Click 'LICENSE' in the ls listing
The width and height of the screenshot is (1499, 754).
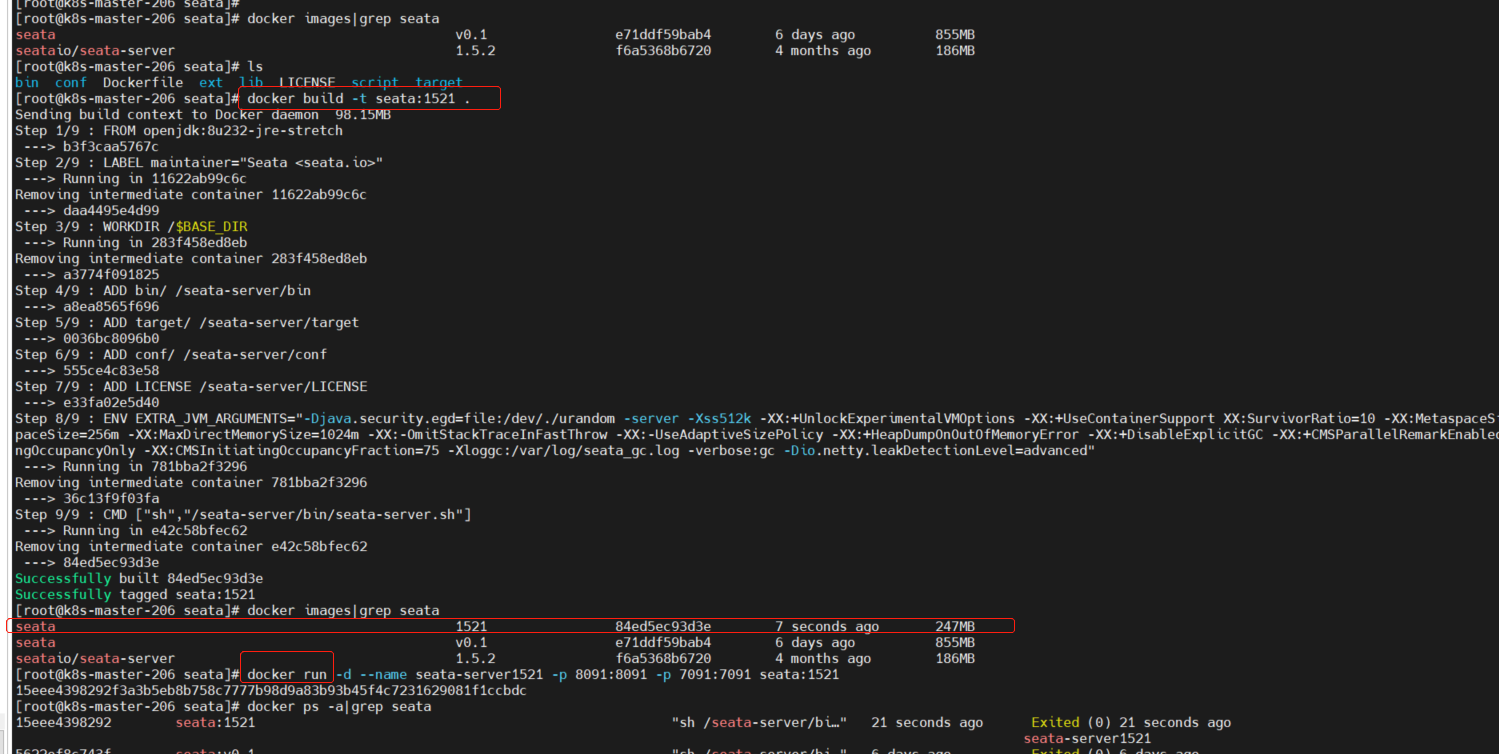pyautogui.click(x=307, y=83)
